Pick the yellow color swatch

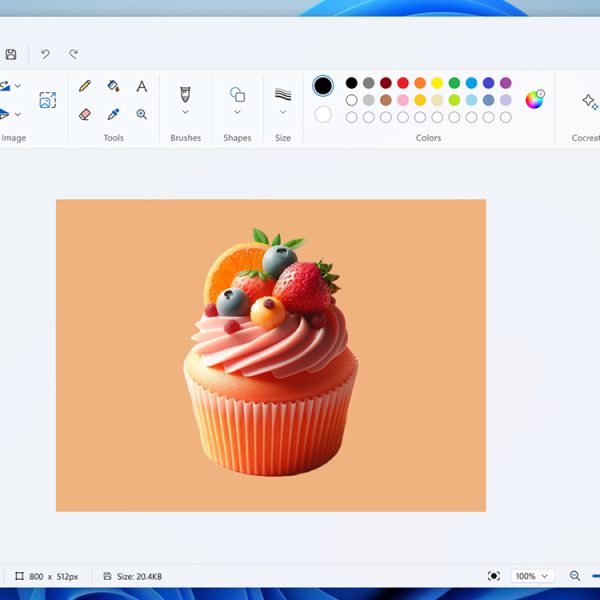(x=437, y=83)
